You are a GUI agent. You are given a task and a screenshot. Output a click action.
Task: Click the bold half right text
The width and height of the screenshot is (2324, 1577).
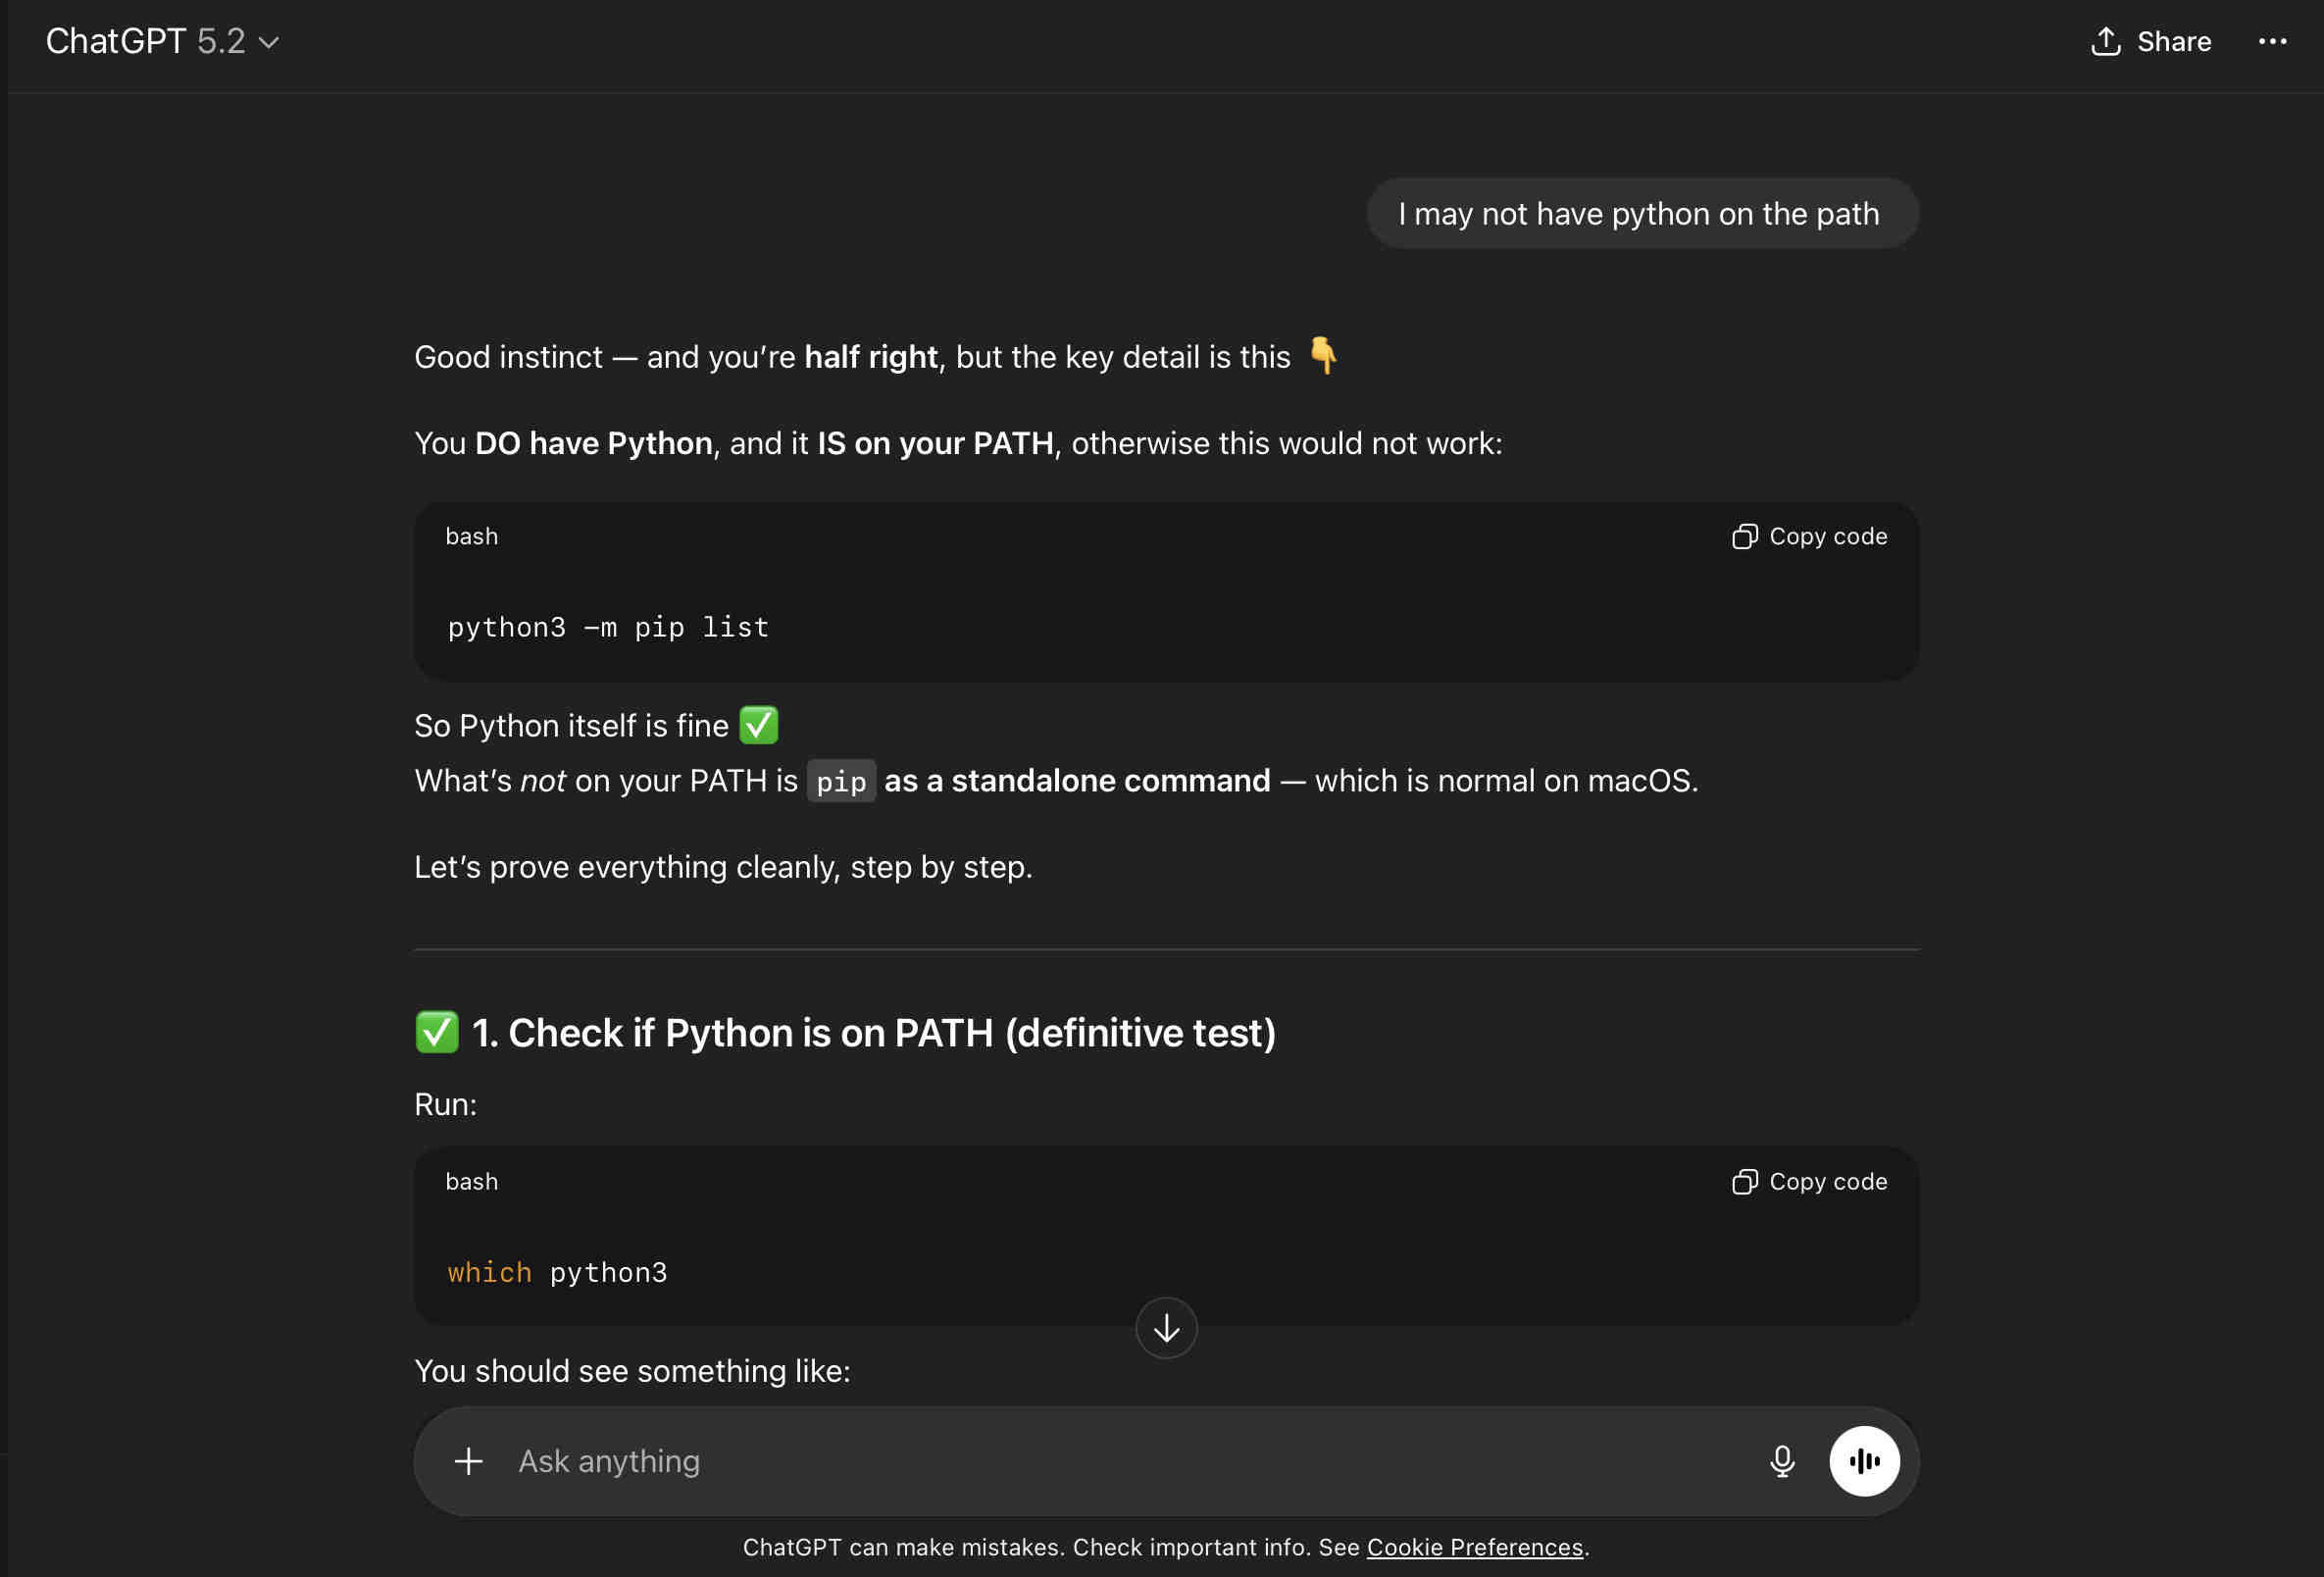point(871,357)
